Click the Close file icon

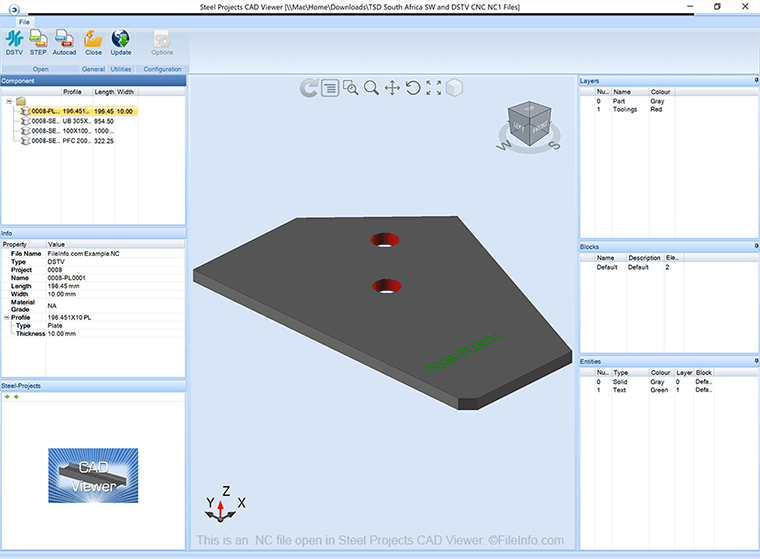pos(93,43)
